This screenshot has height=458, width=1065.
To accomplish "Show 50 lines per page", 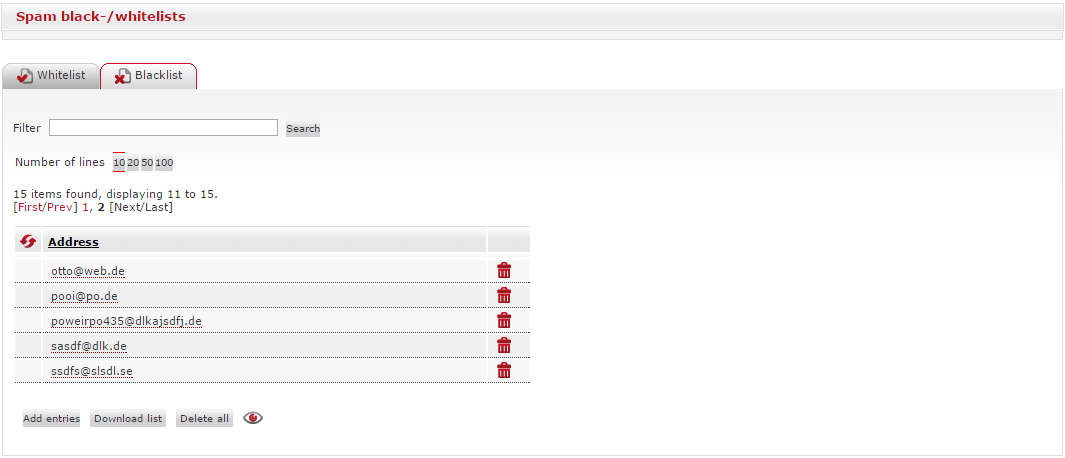I will click(147, 163).
